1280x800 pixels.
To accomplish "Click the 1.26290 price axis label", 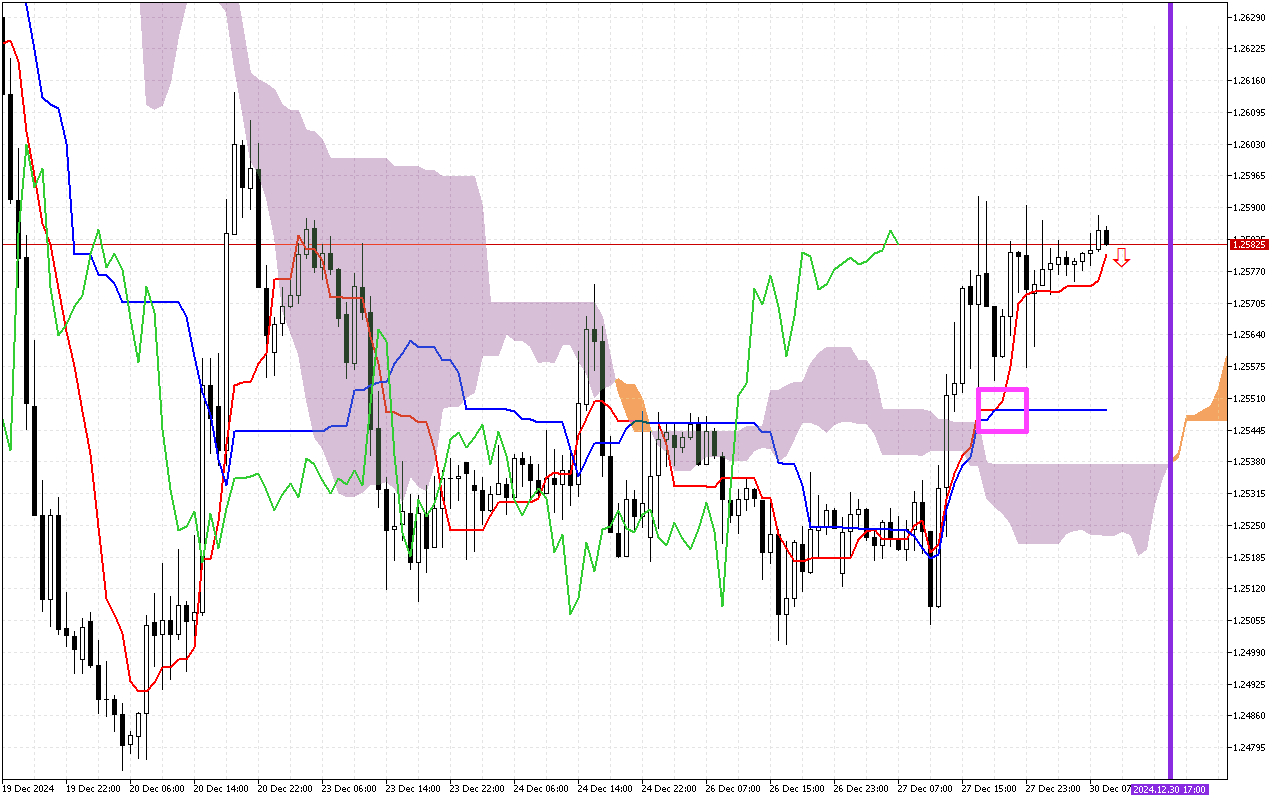I will pos(1249,17).
